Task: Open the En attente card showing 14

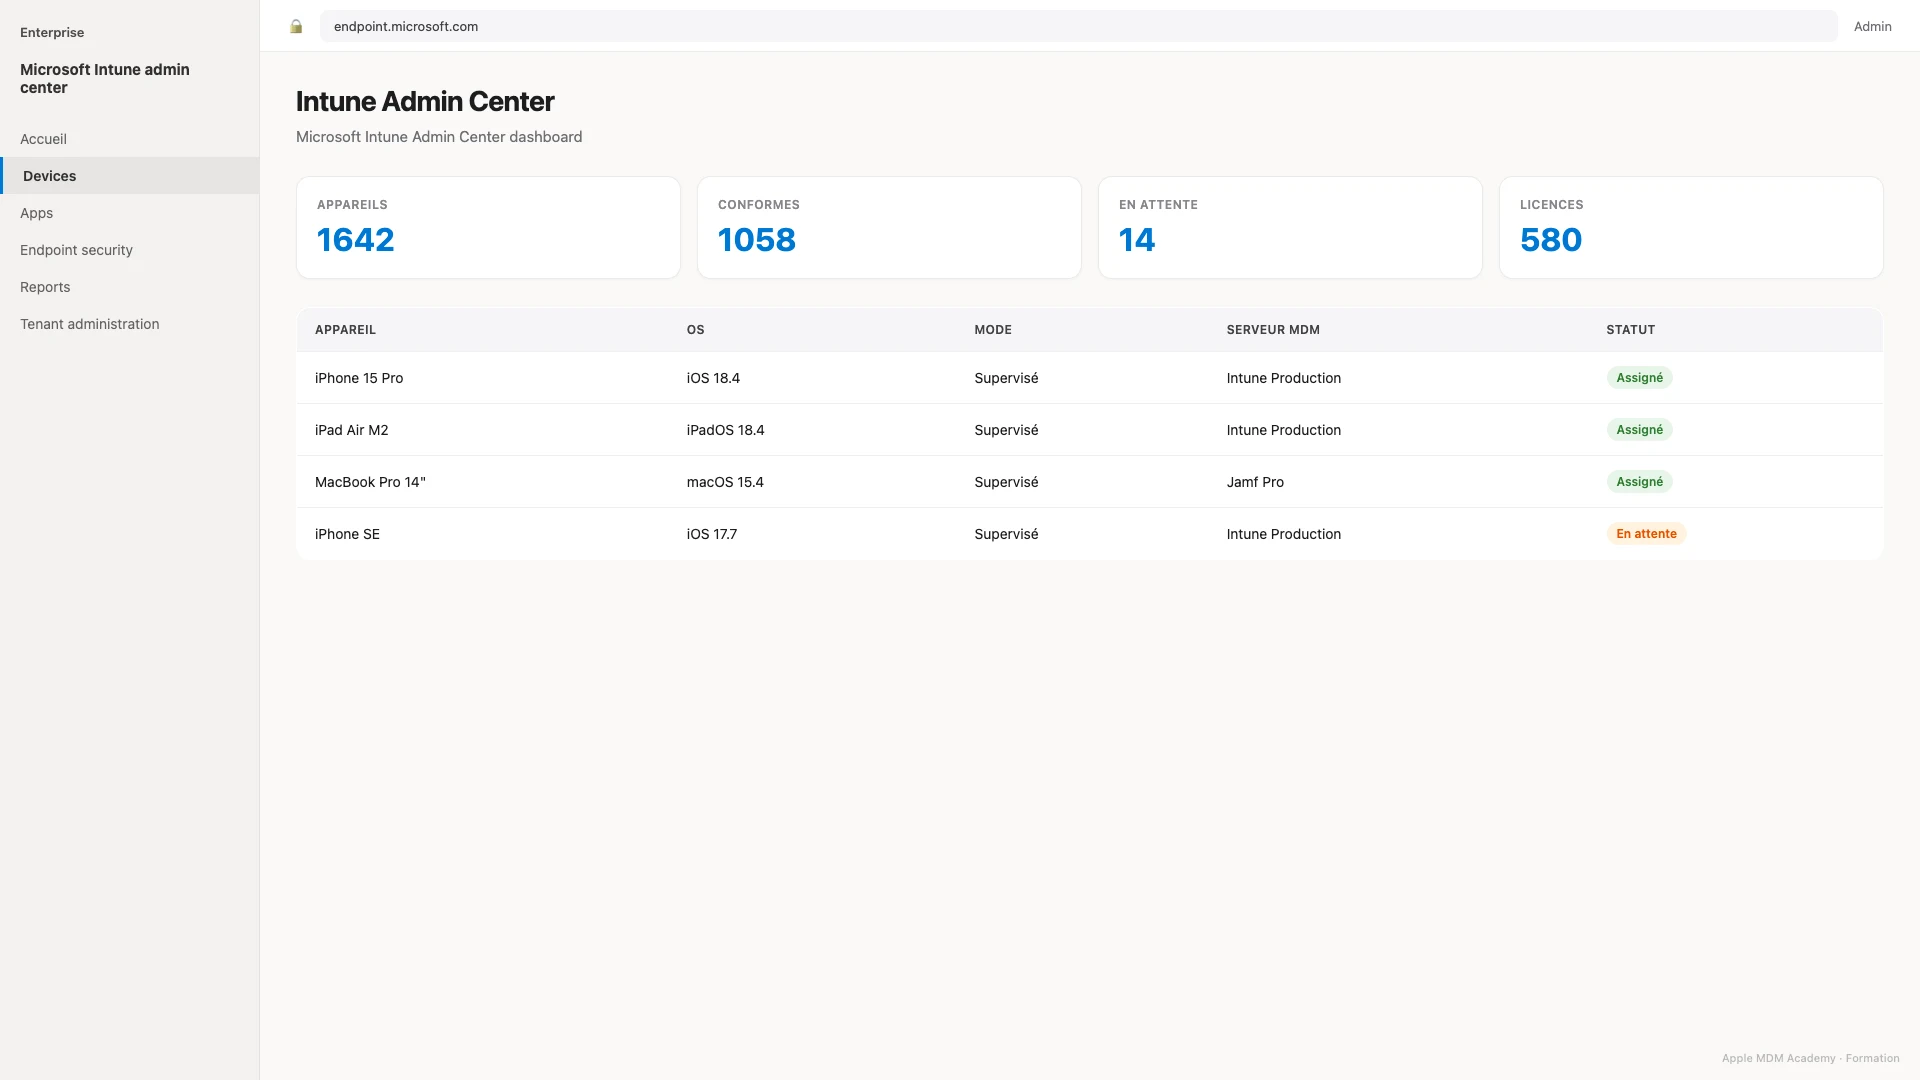Action: tap(1290, 228)
